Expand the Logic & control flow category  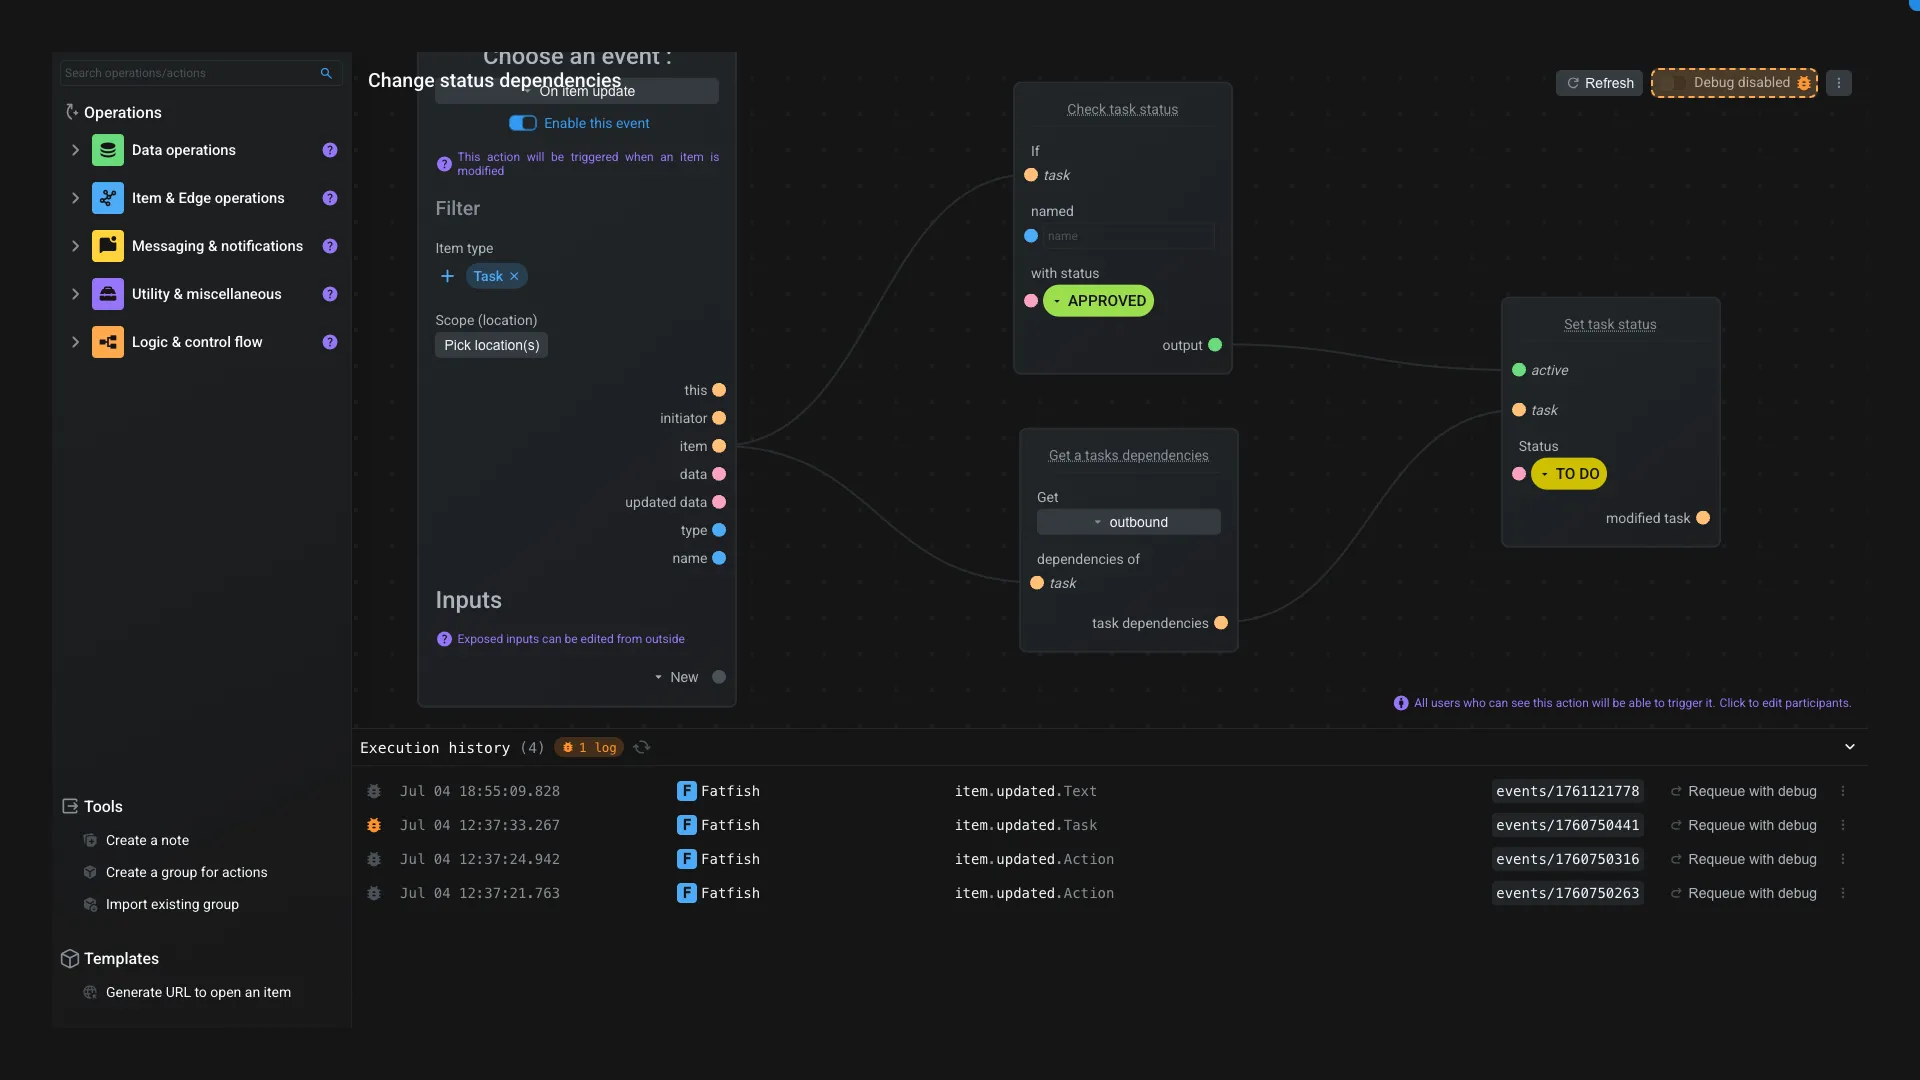pos(75,341)
